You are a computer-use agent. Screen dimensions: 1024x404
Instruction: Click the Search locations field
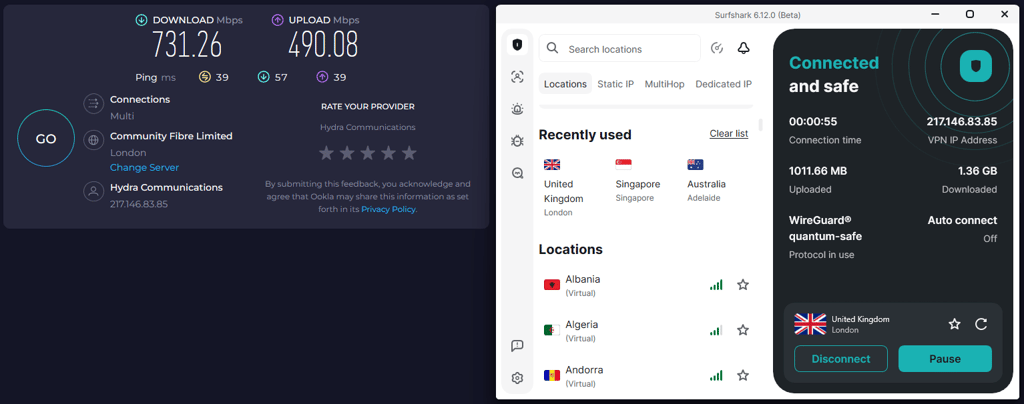(x=620, y=48)
